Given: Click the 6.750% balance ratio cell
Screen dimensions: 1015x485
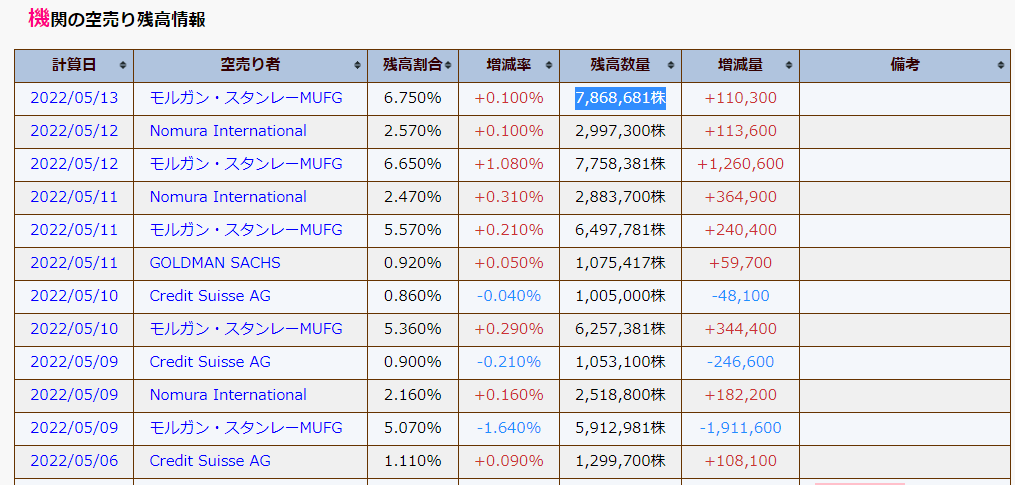Looking at the screenshot, I should (x=413, y=98).
